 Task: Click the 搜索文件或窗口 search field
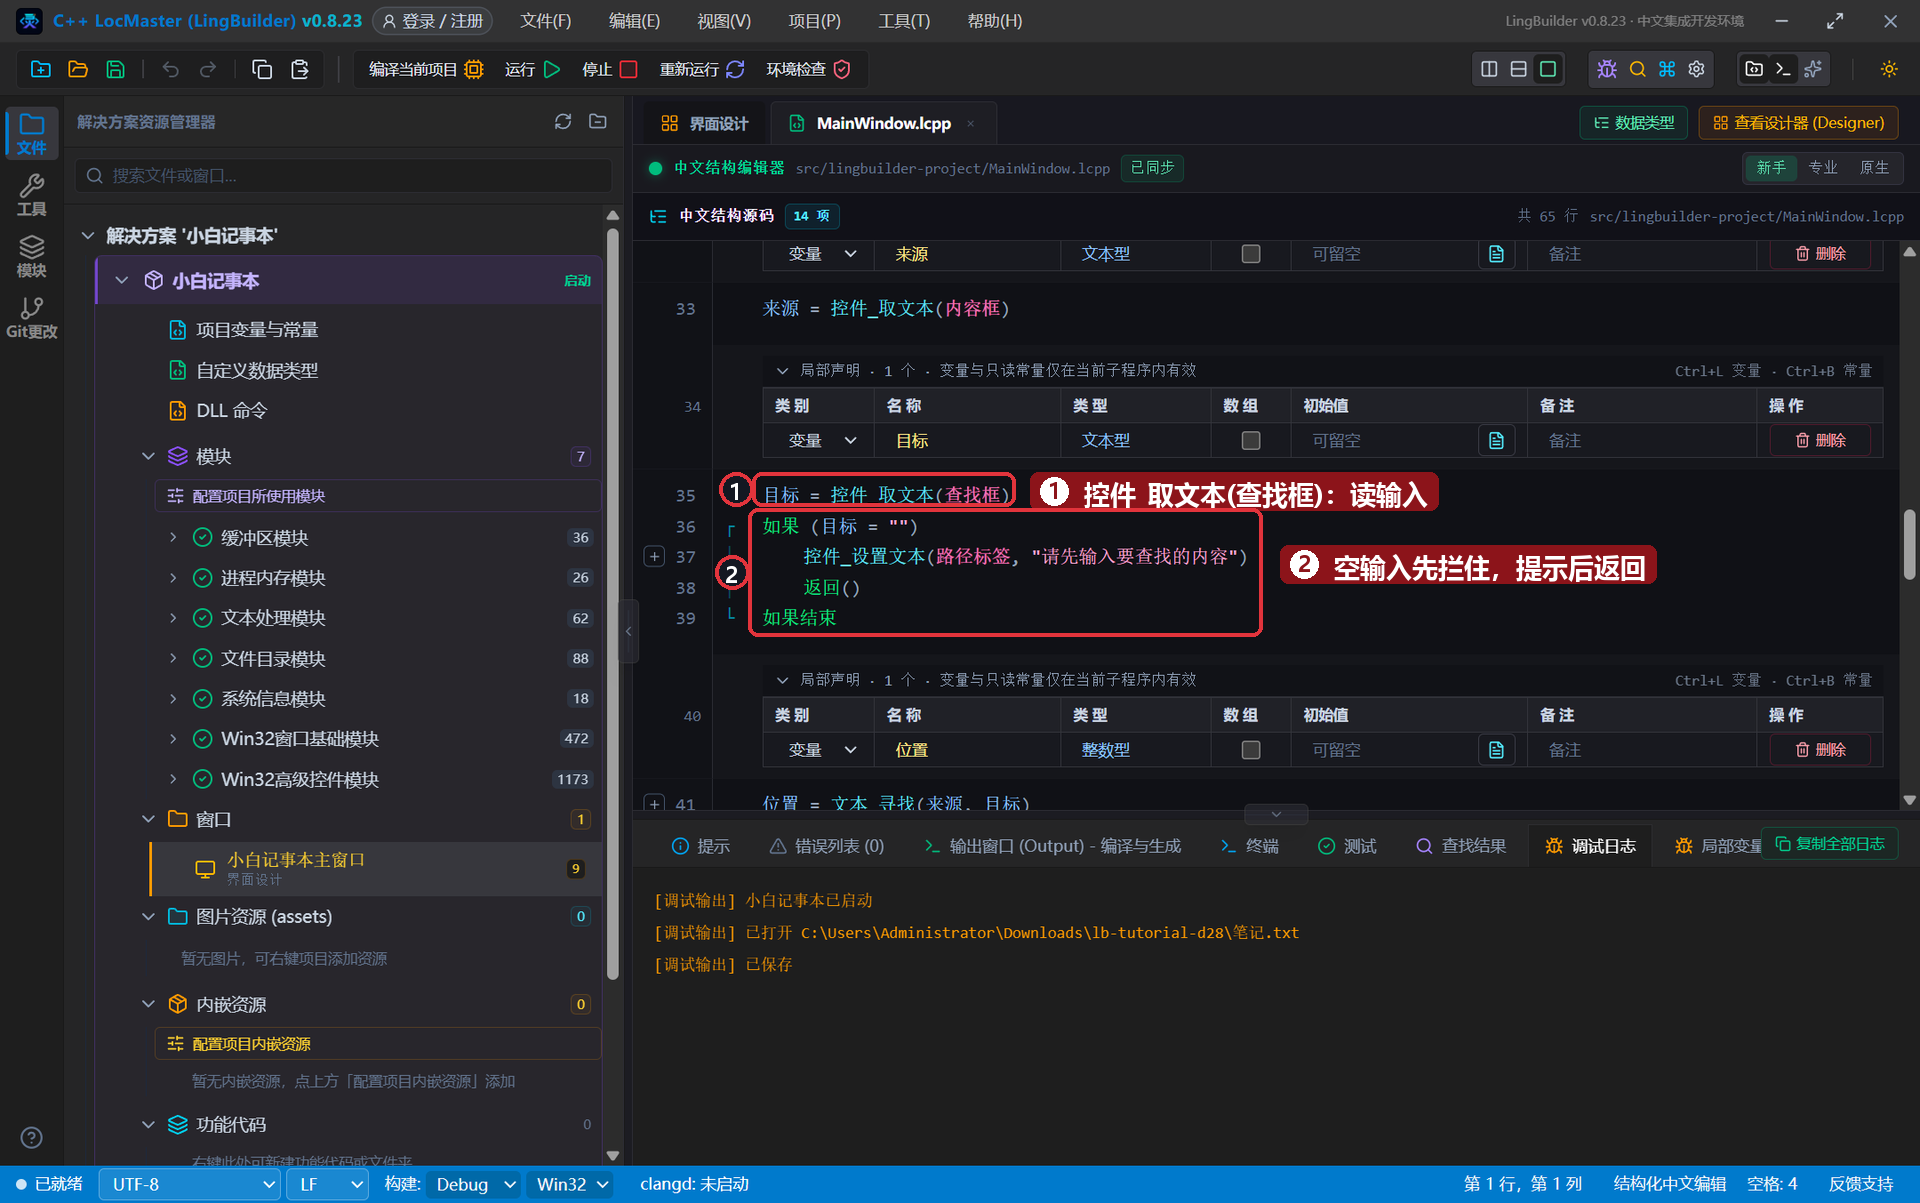click(343, 175)
